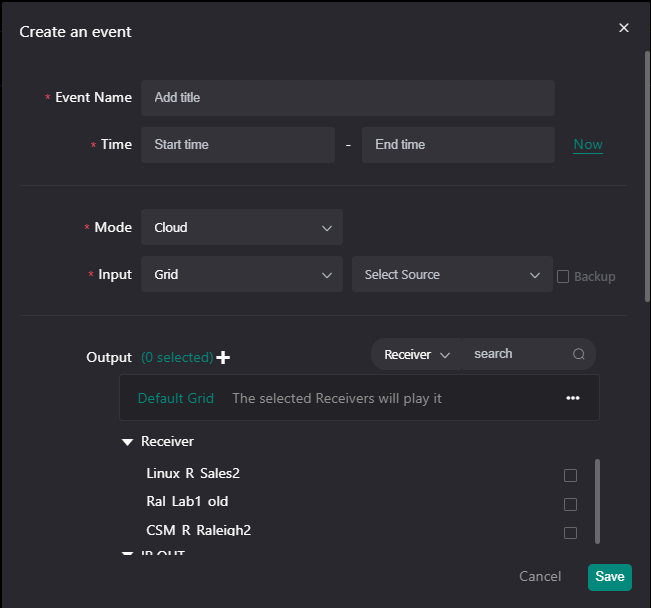Open the Default Grid three-dots menu
This screenshot has width=651, height=608.
point(573,398)
